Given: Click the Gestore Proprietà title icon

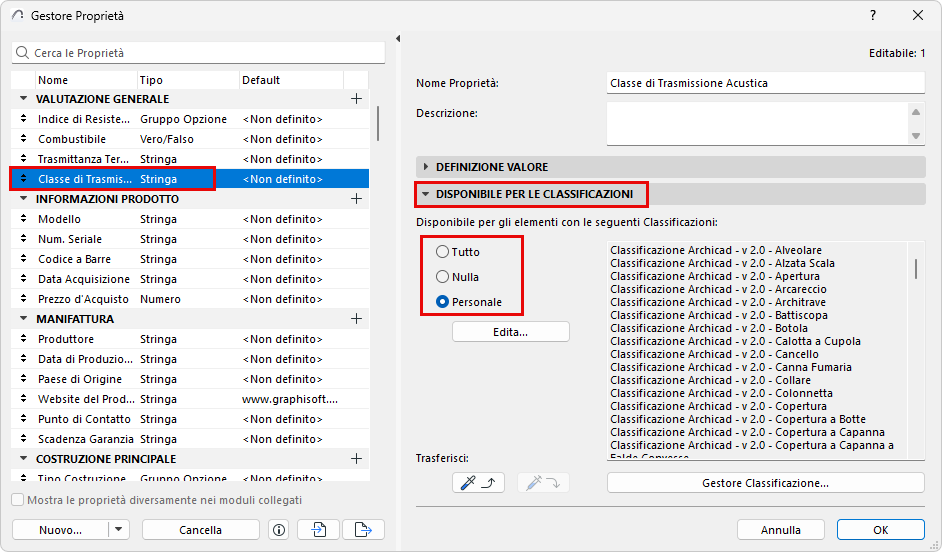Looking at the screenshot, I should pos(17,16).
